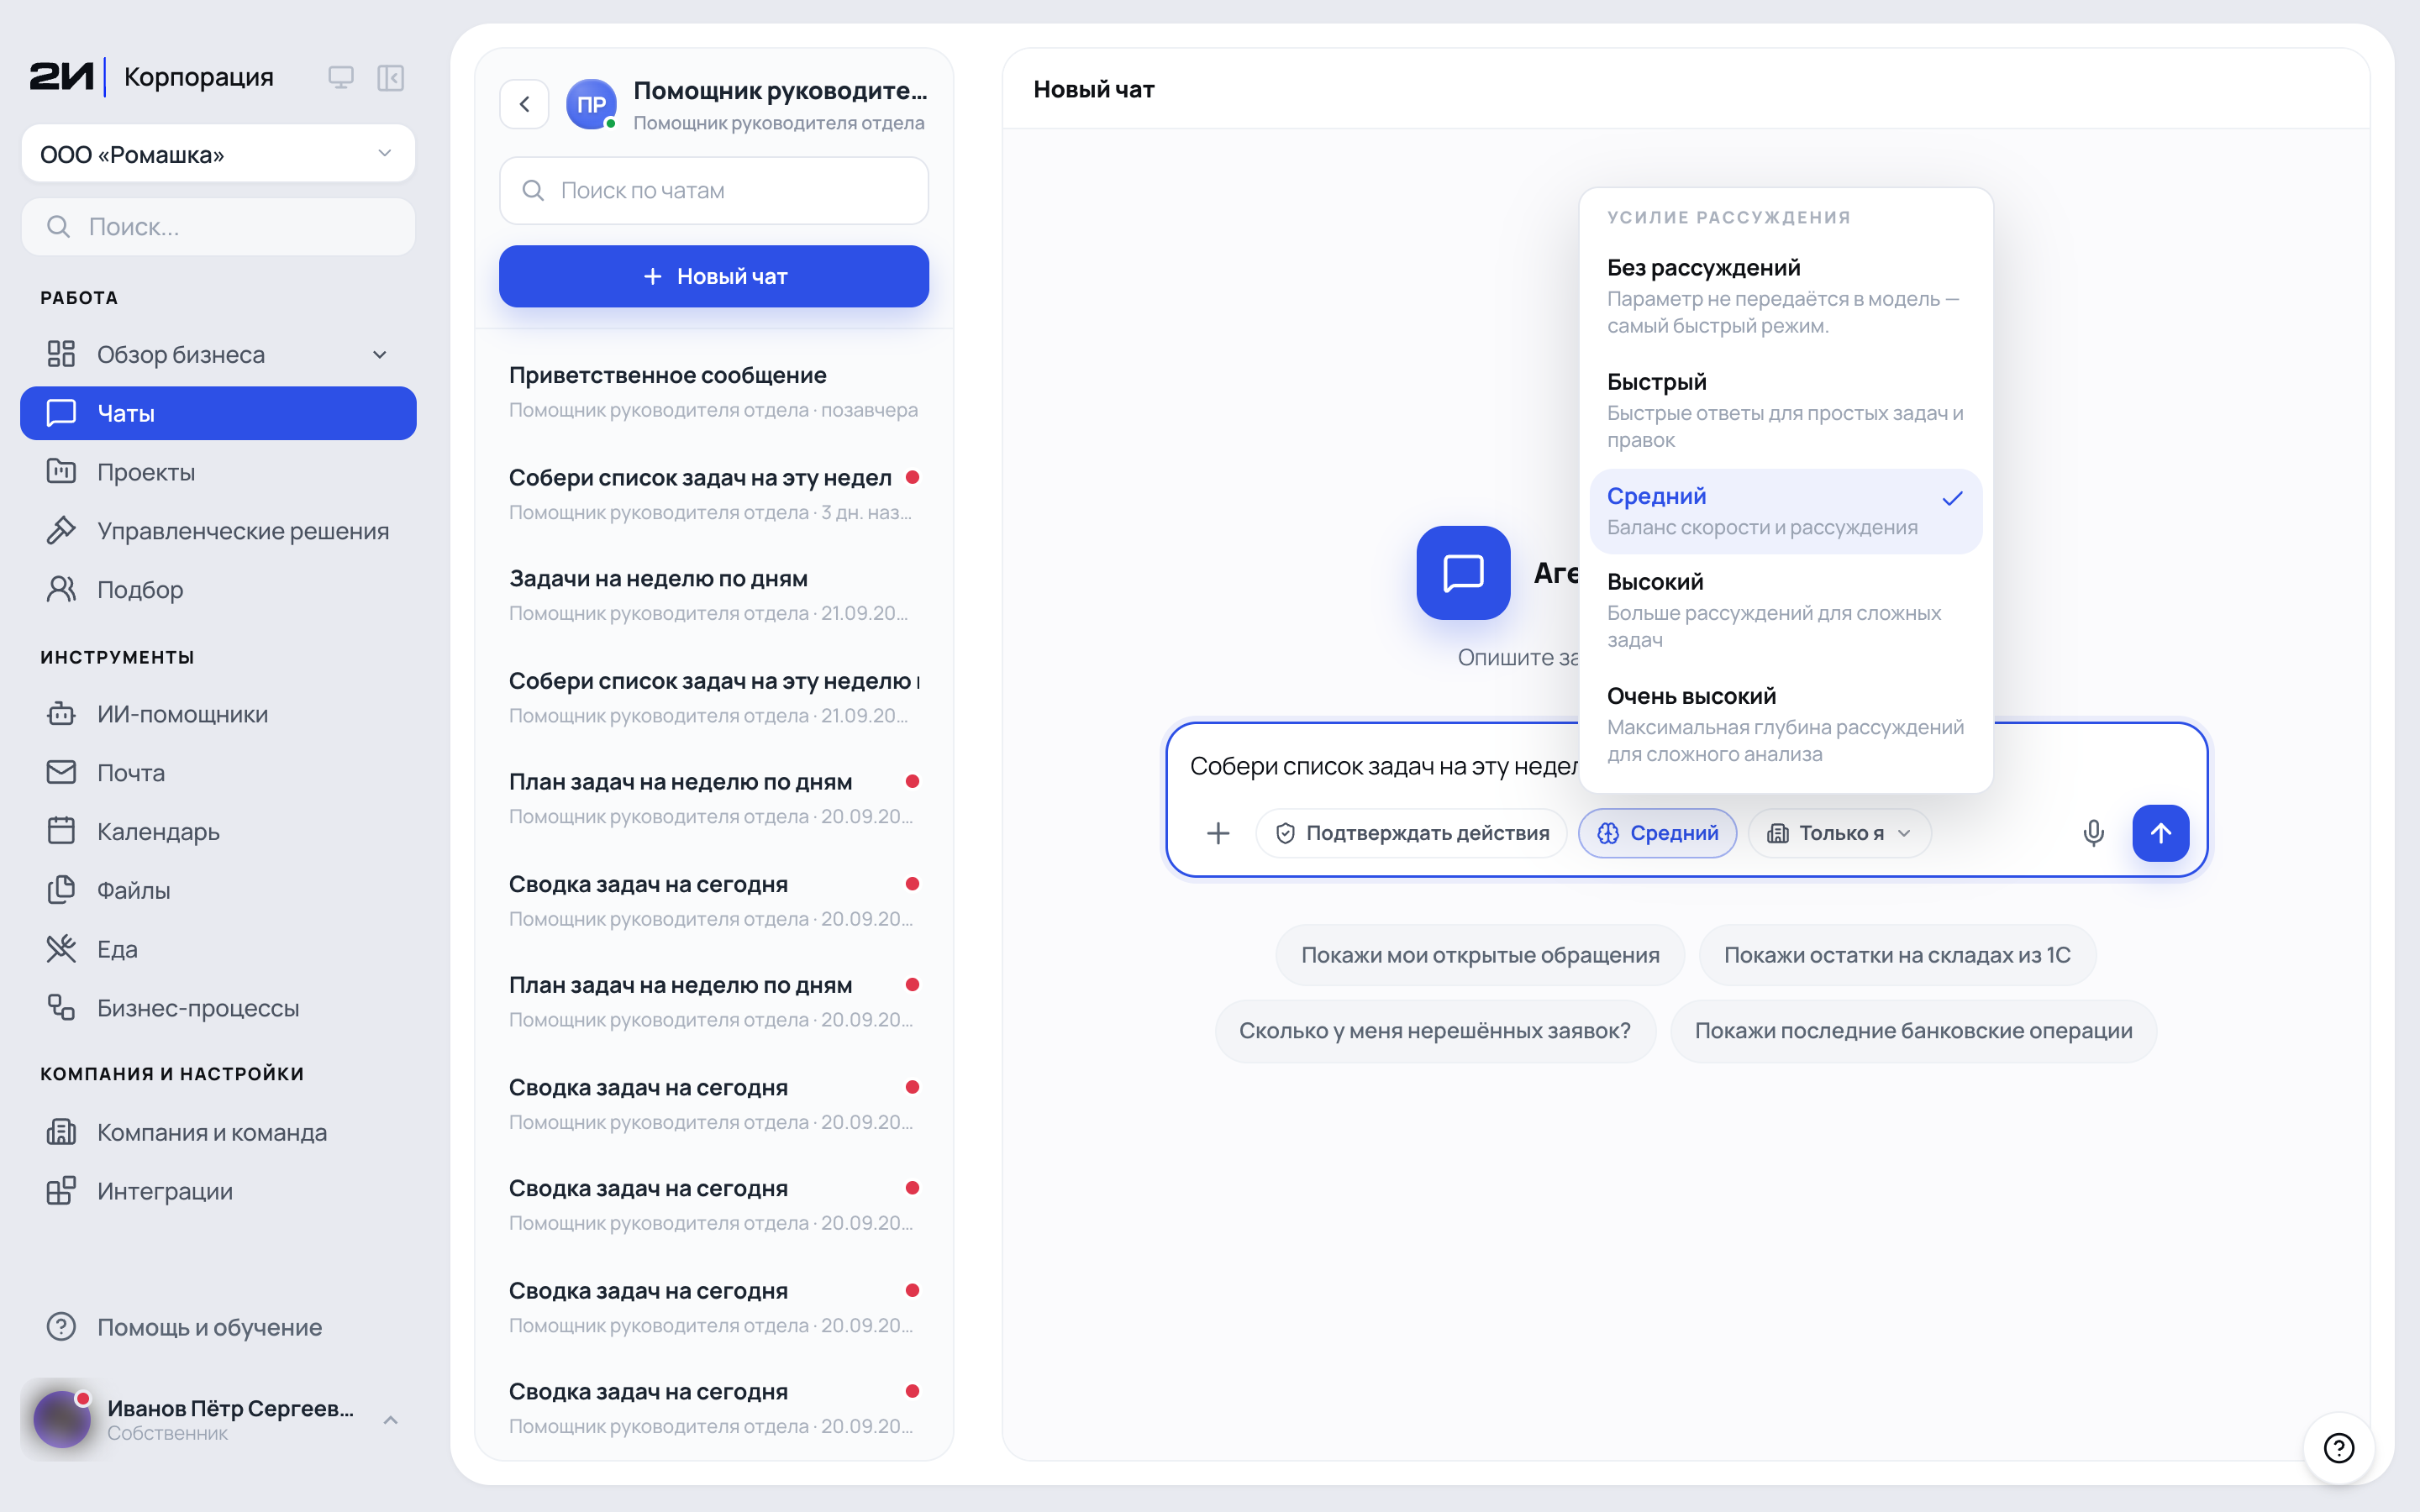Go back using the arrow beside Помощник руководителя

(524, 104)
